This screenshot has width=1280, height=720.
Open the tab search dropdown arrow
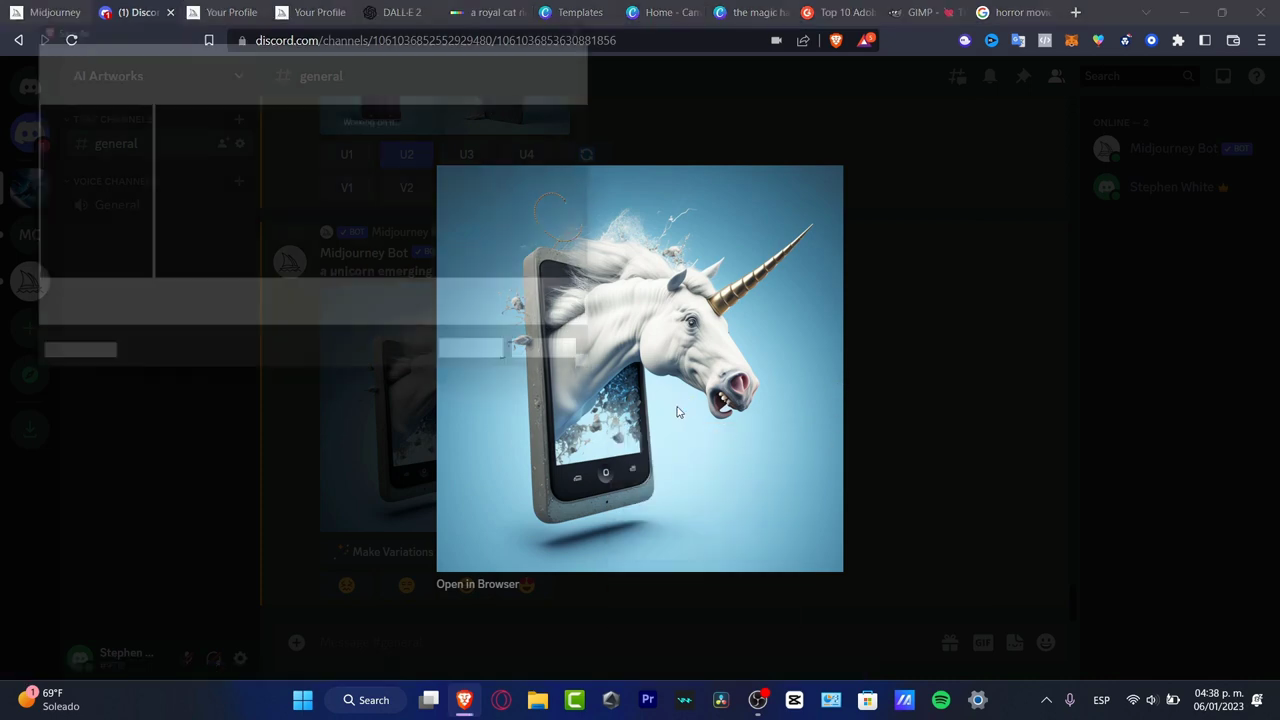[1146, 12]
